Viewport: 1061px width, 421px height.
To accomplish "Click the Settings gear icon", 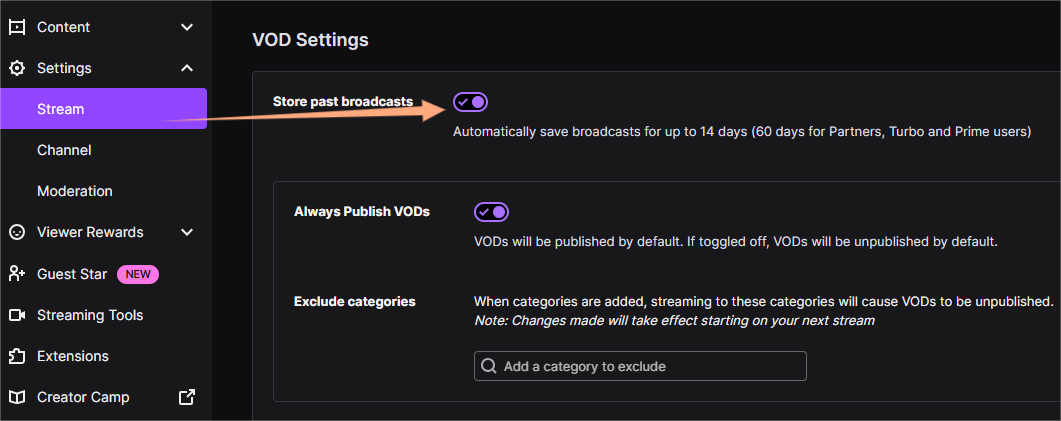I will pos(16,68).
